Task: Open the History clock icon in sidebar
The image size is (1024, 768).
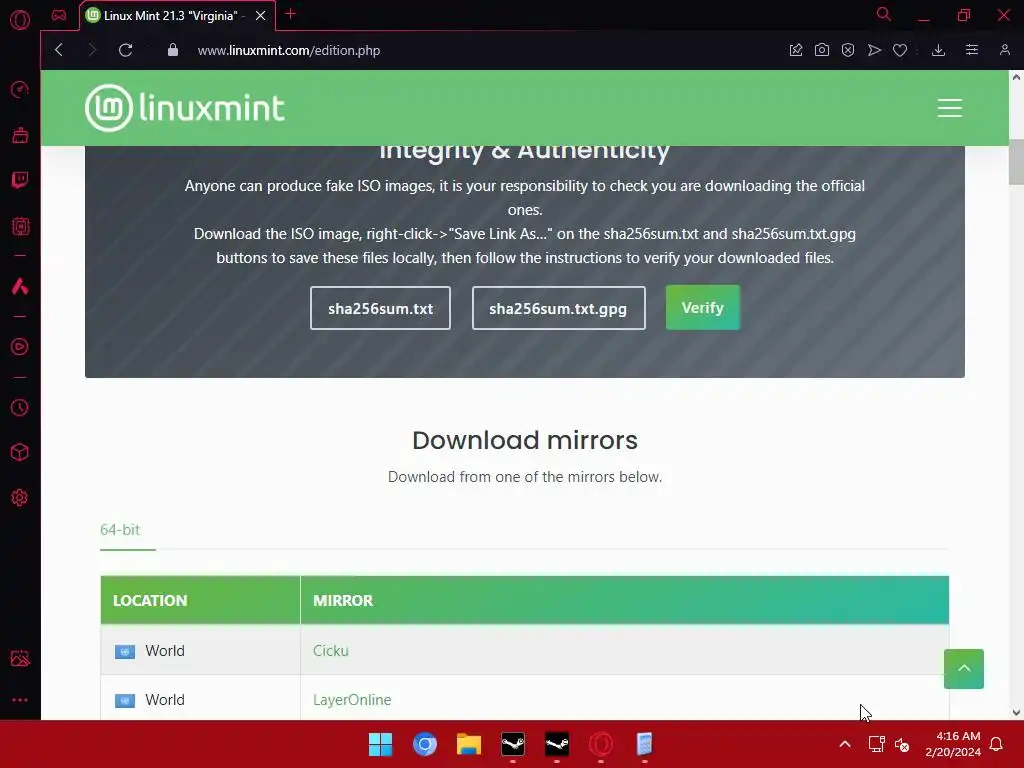Action: [20, 408]
